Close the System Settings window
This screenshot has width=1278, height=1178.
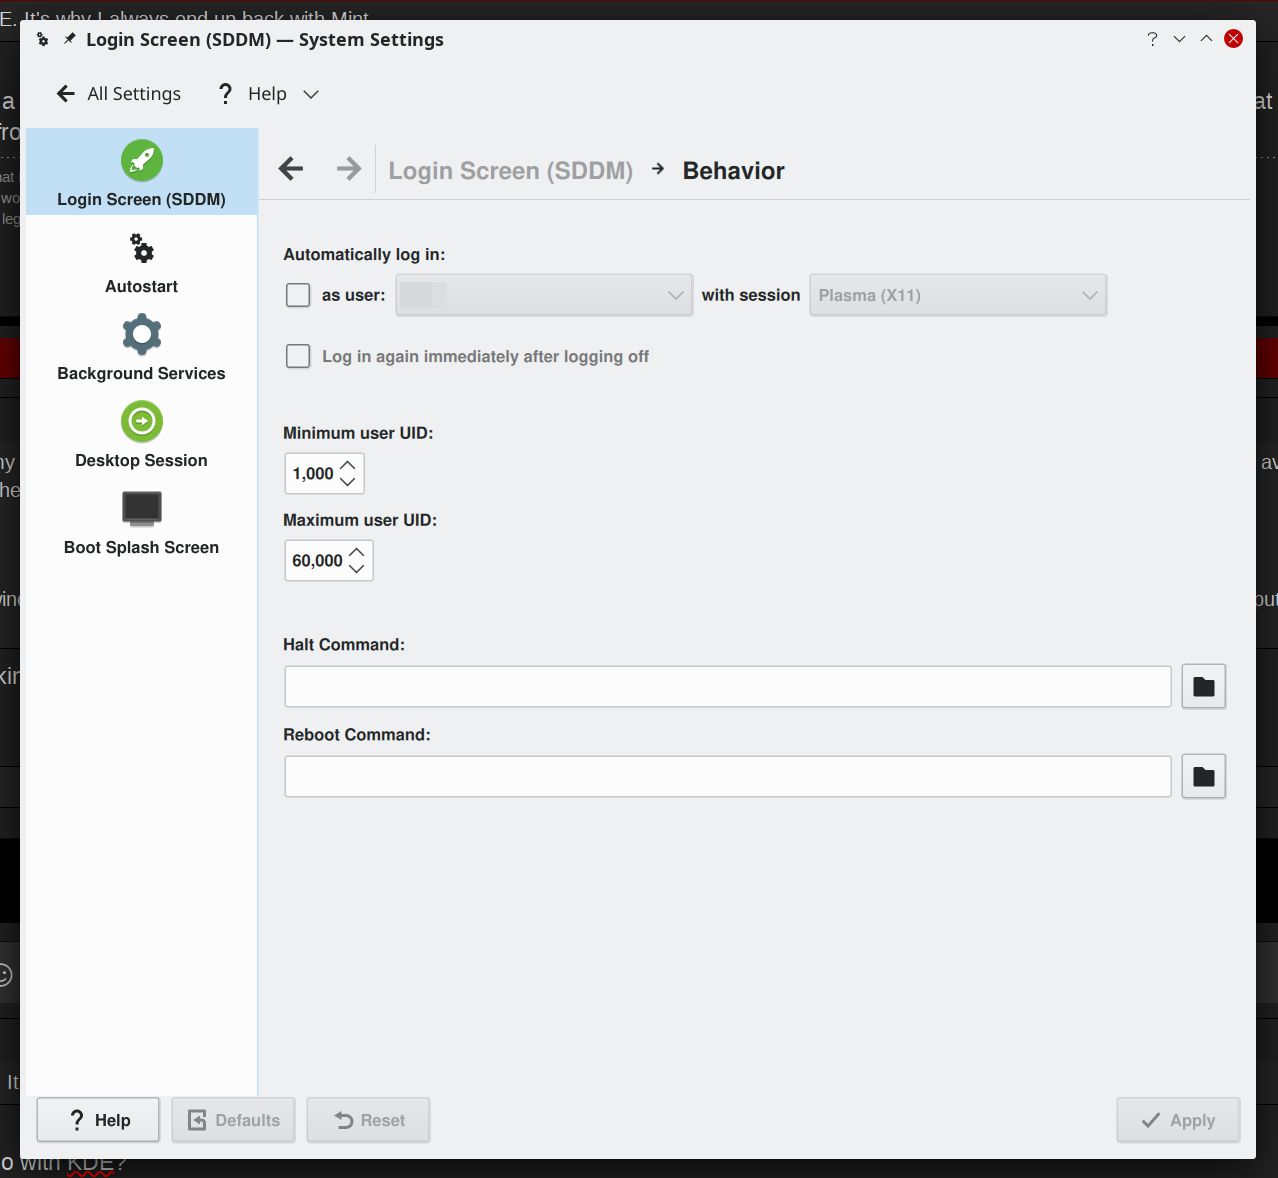(x=1234, y=39)
